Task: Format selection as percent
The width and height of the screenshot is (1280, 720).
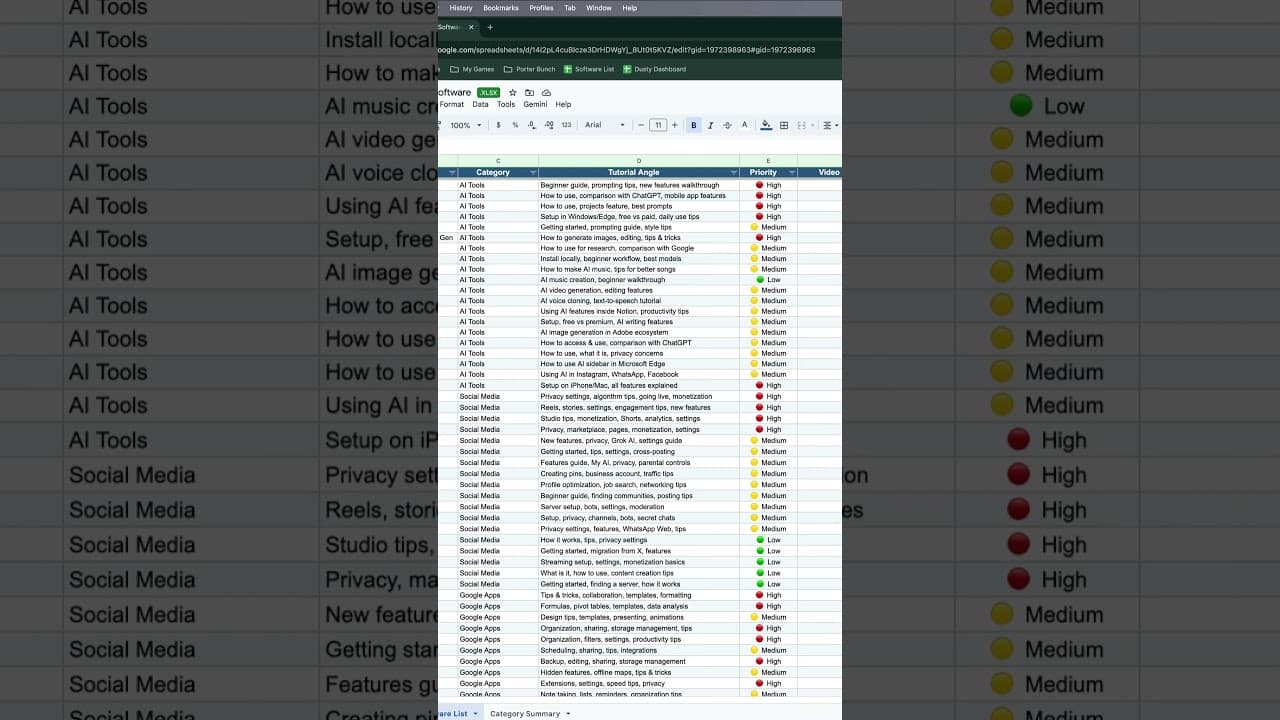Action: pos(515,125)
